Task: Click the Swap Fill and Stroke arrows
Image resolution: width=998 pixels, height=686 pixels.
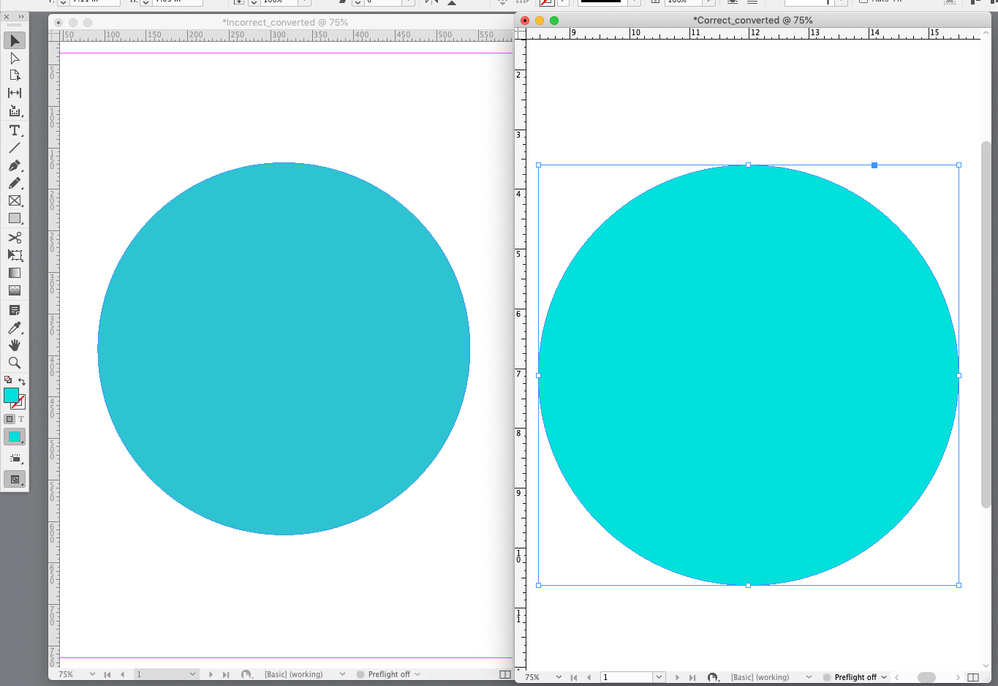Action: coord(22,381)
